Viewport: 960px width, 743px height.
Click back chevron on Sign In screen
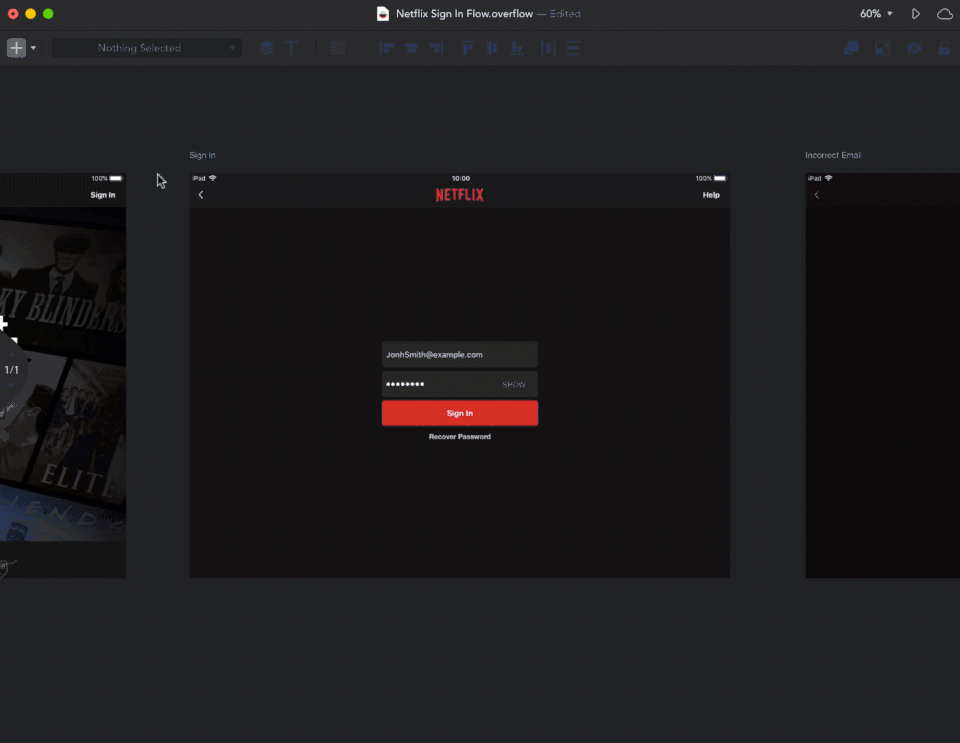pos(201,195)
